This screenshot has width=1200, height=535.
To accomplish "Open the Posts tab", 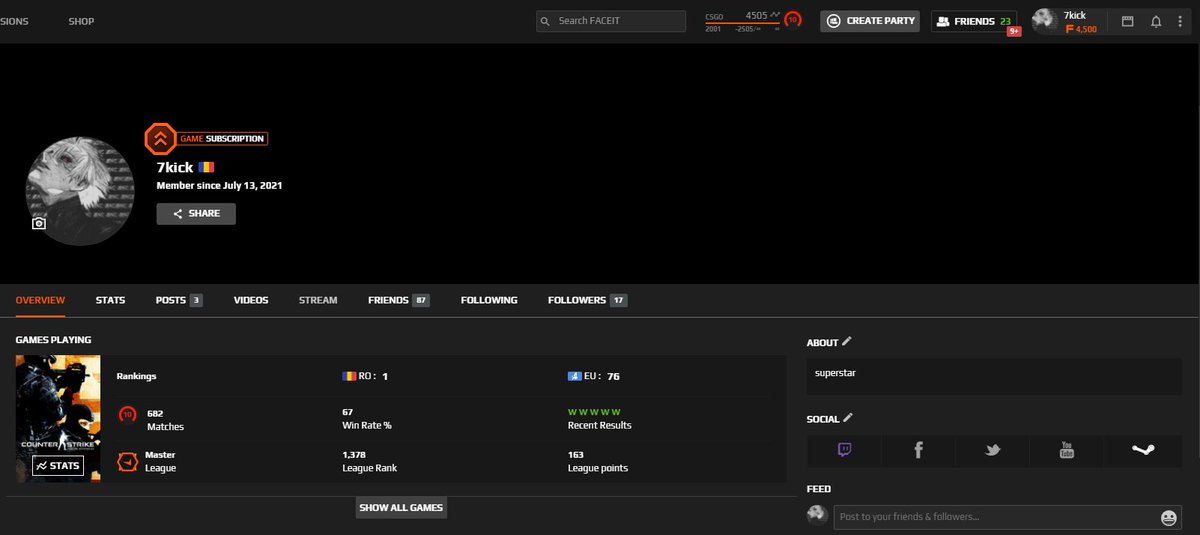I will [179, 300].
